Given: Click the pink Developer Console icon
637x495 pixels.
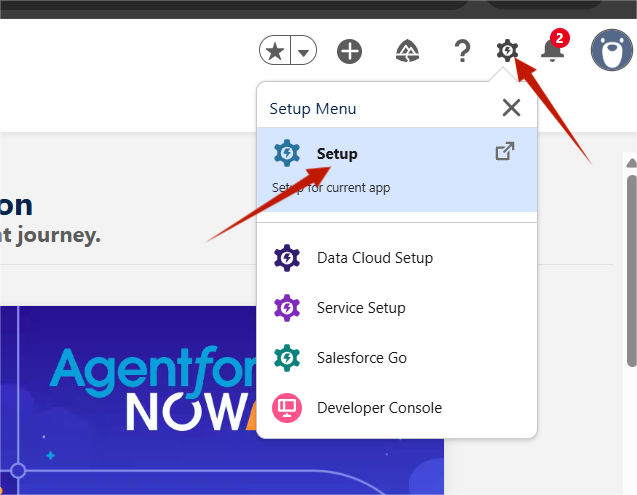Looking at the screenshot, I should (287, 408).
